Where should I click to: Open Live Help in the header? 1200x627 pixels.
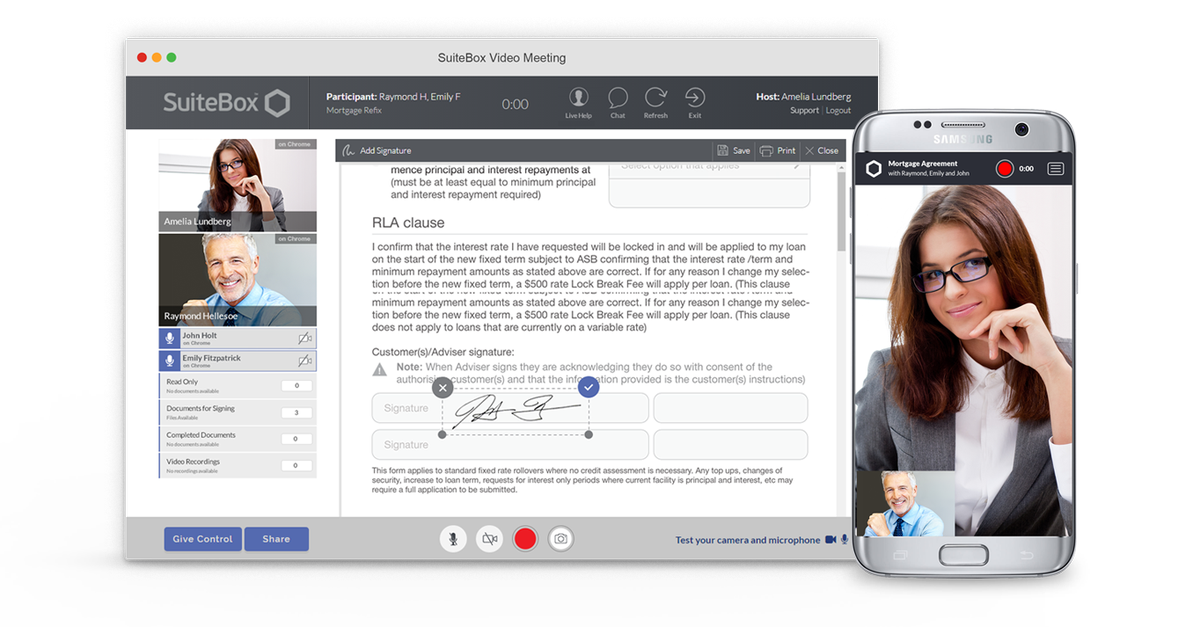tap(578, 102)
